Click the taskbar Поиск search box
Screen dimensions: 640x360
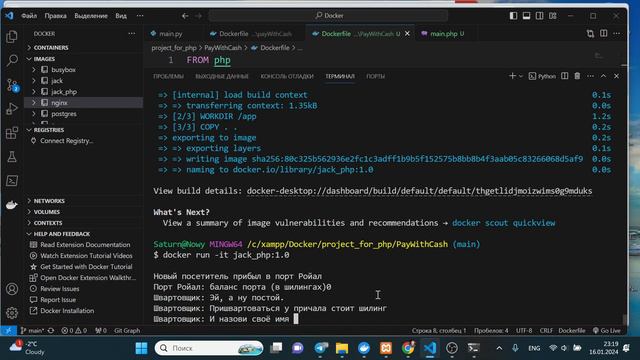(x=209, y=348)
